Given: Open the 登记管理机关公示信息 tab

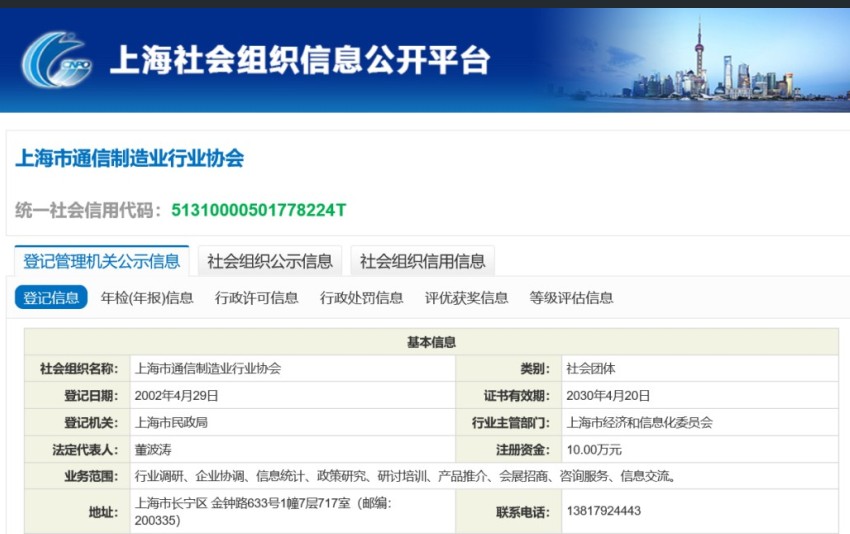Looking at the screenshot, I should [101, 261].
